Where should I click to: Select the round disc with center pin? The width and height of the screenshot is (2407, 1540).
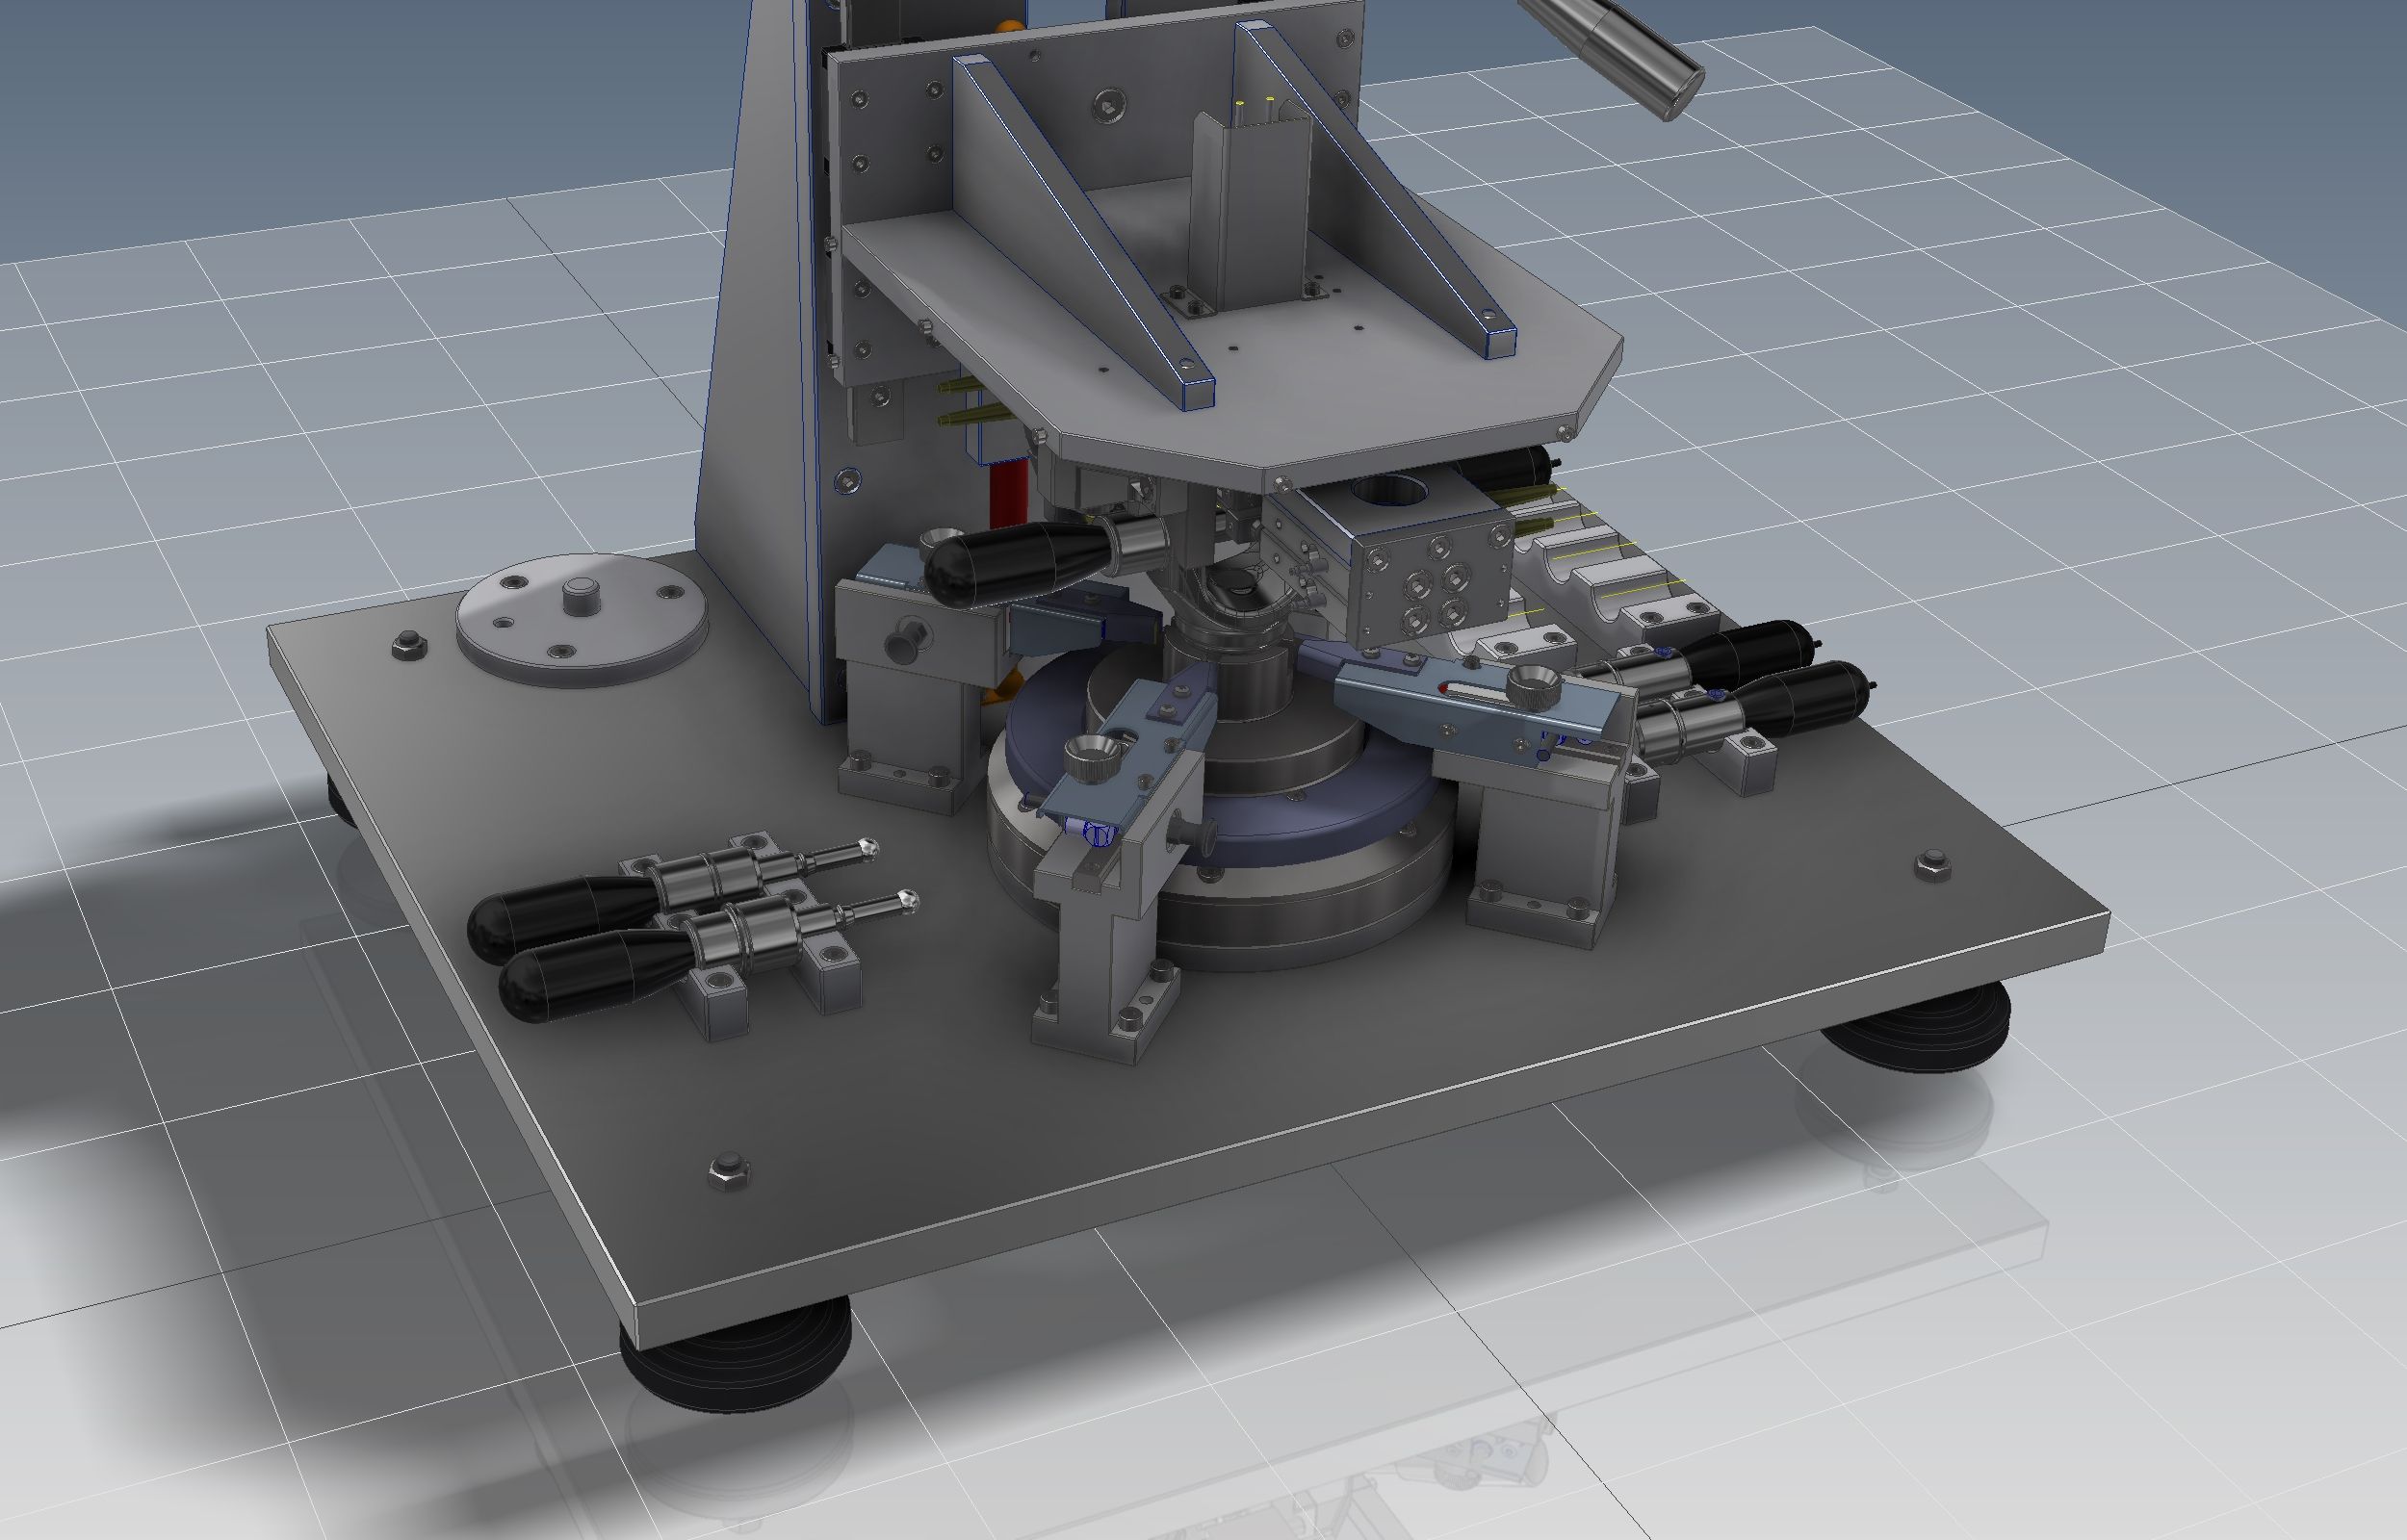click(582, 620)
